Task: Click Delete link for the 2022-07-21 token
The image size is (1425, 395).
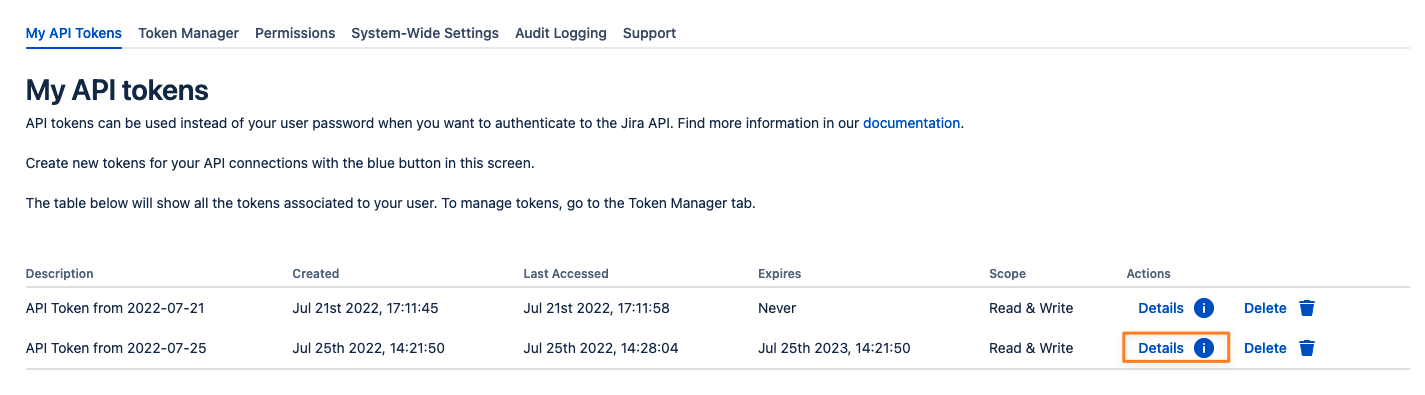Action: pos(1265,308)
